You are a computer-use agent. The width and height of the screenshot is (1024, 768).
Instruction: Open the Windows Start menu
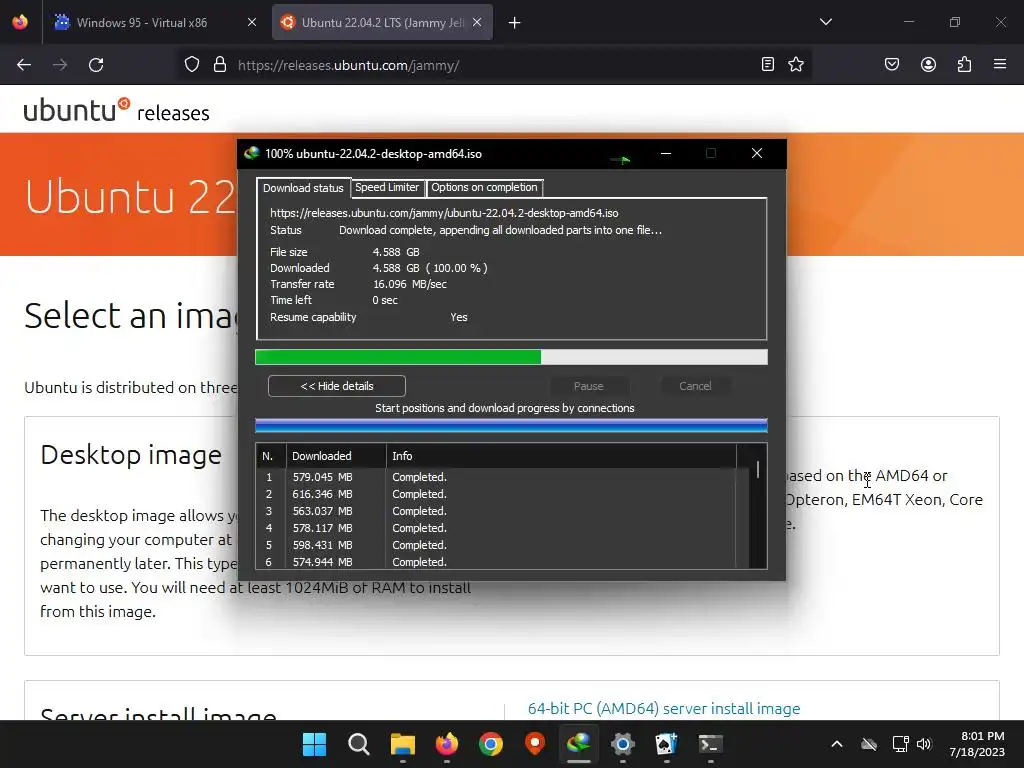click(x=314, y=744)
